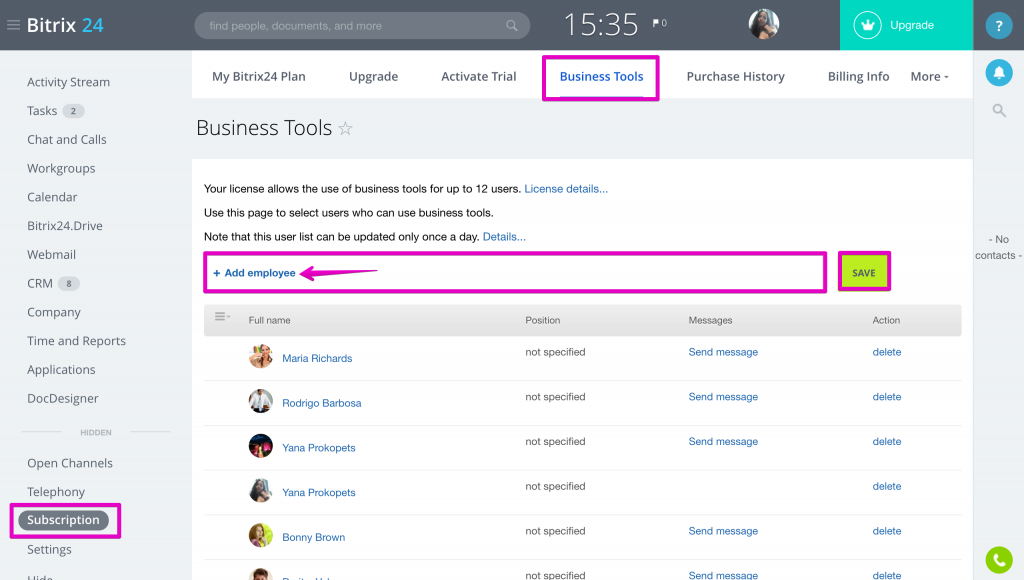This screenshot has width=1024, height=580.
Task: Open the Details link about daily updates
Action: (x=504, y=237)
